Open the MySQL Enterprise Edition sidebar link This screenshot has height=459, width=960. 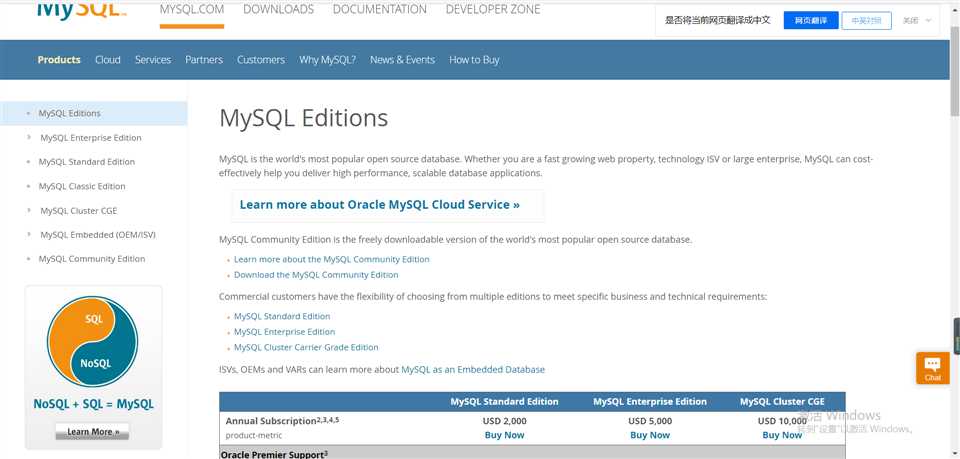coord(91,138)
